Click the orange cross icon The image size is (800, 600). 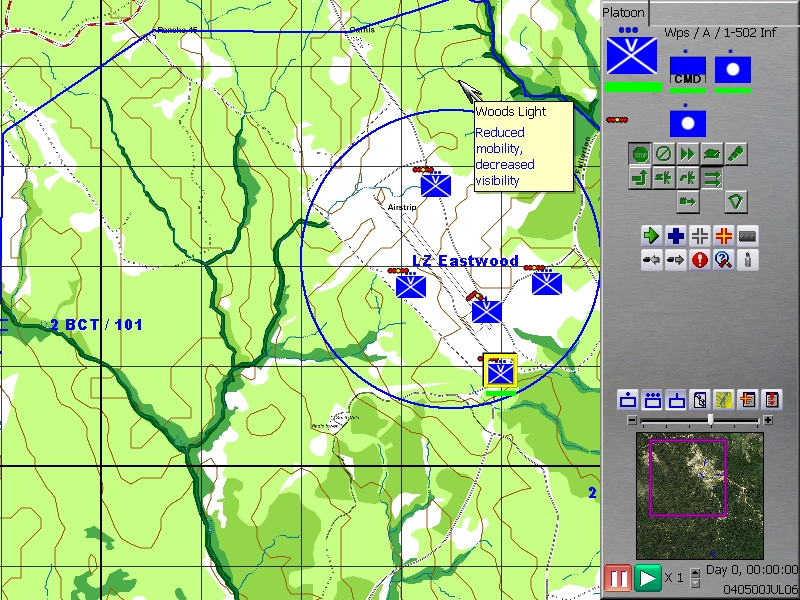(722, 235)
